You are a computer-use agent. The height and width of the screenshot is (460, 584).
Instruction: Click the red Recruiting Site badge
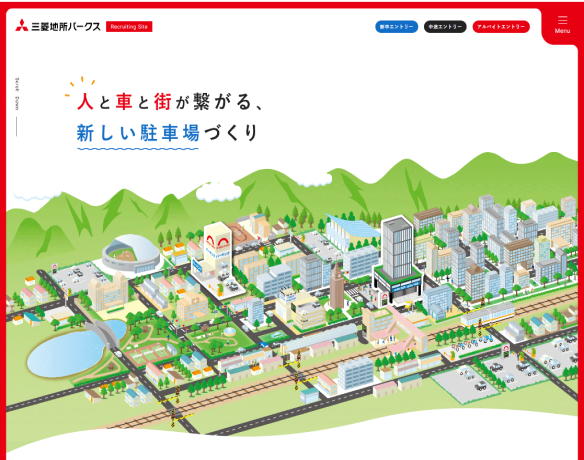[x=129, y=27]
